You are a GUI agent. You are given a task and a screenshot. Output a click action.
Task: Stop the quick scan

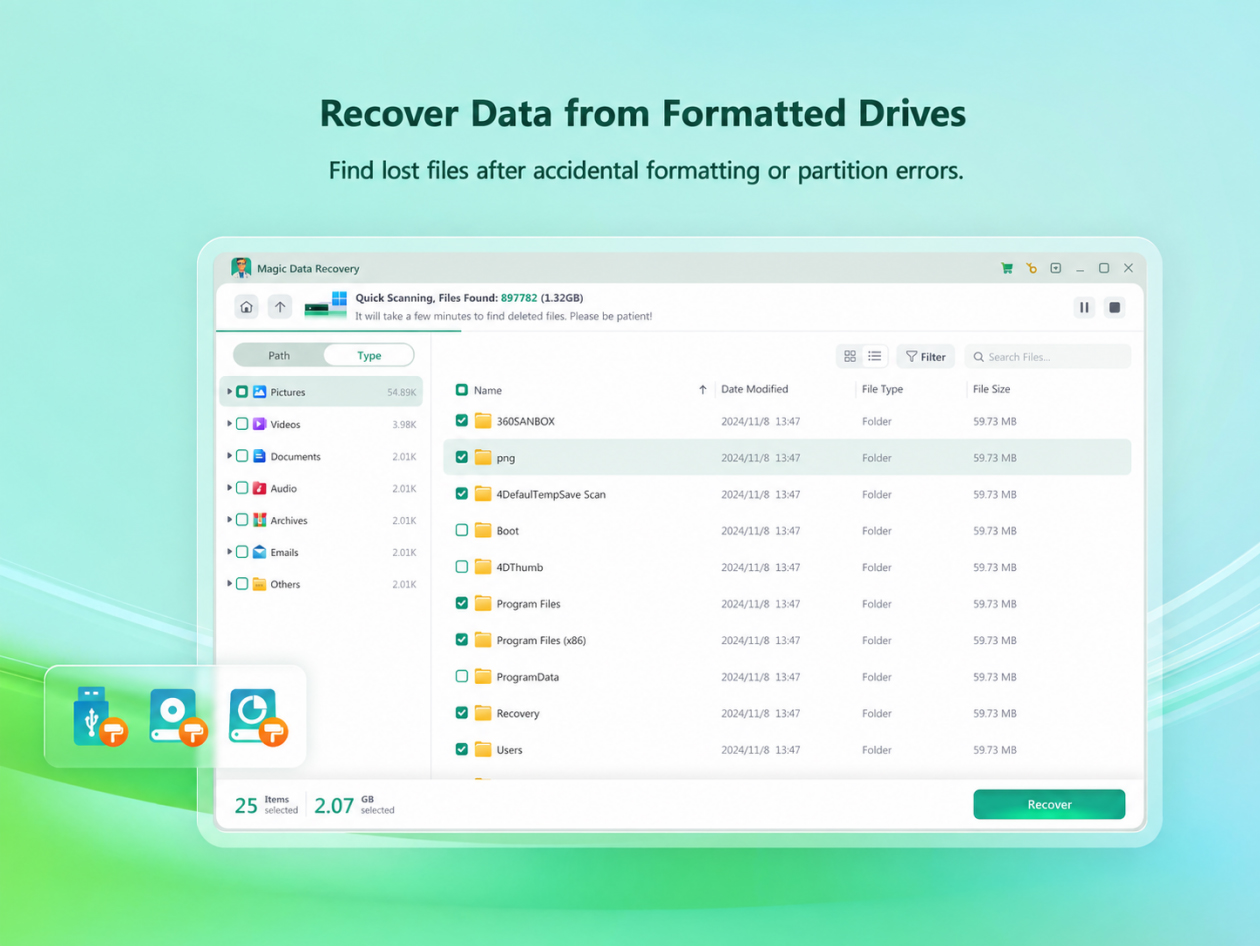tap(1115, 307)
